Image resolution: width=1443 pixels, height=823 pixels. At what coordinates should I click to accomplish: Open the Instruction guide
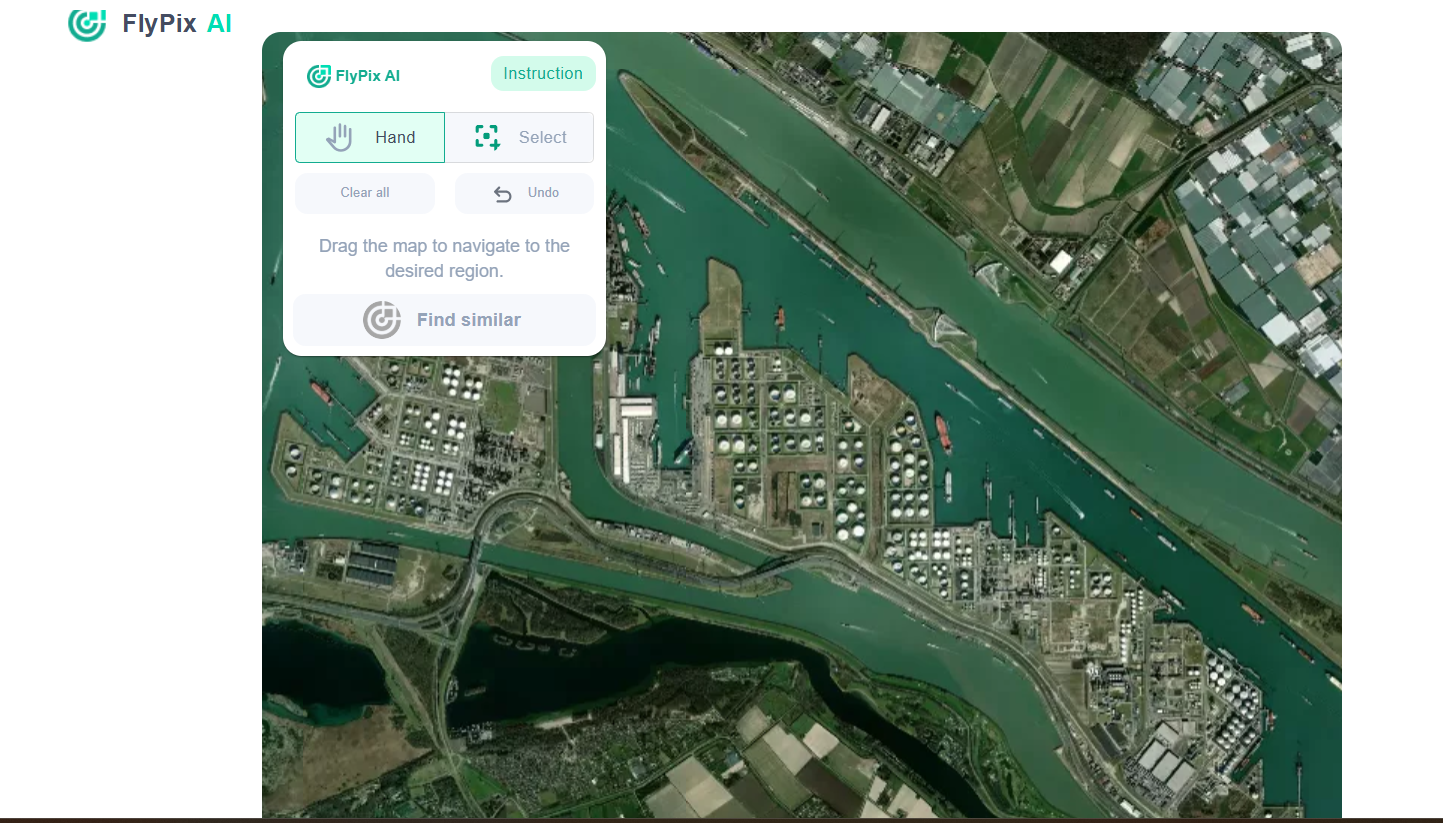pyautogui.click(x=543, y=74)
